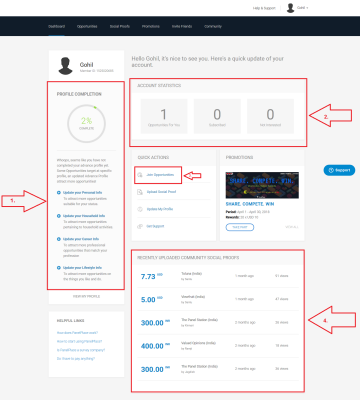Open Invite Friends in the navigation bar
This screenshot has width=360, height=400.
pyautogui.click(x=182, y=26)
